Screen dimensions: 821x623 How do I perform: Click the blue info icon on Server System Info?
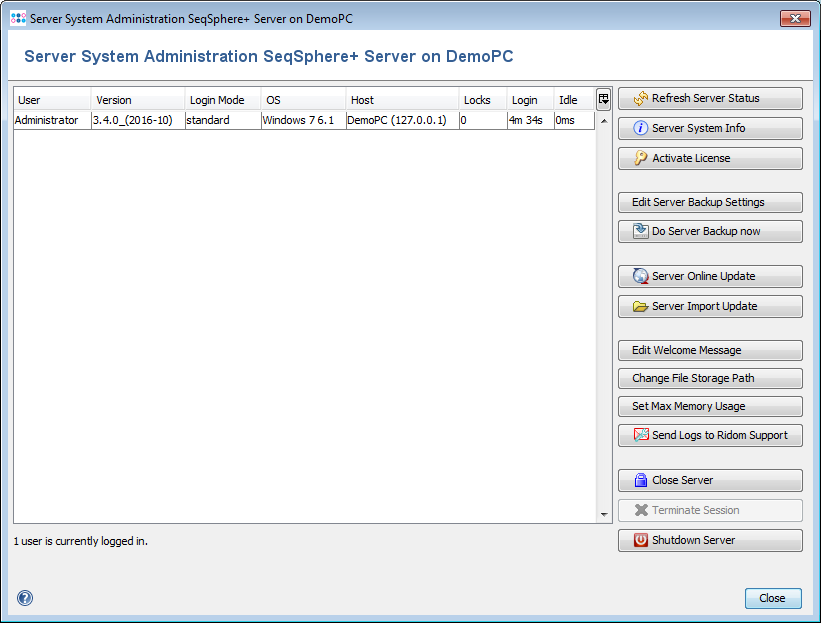(640, 128)
